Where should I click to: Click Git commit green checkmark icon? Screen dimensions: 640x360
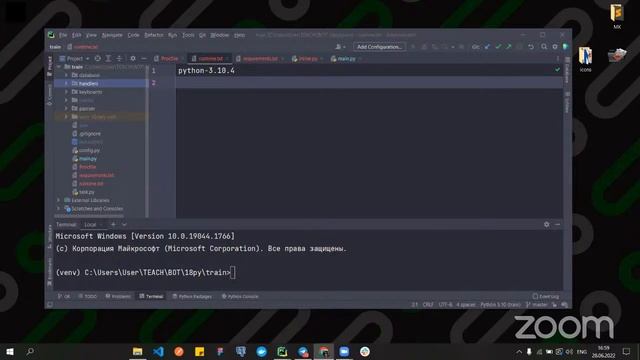pos(498,47)
